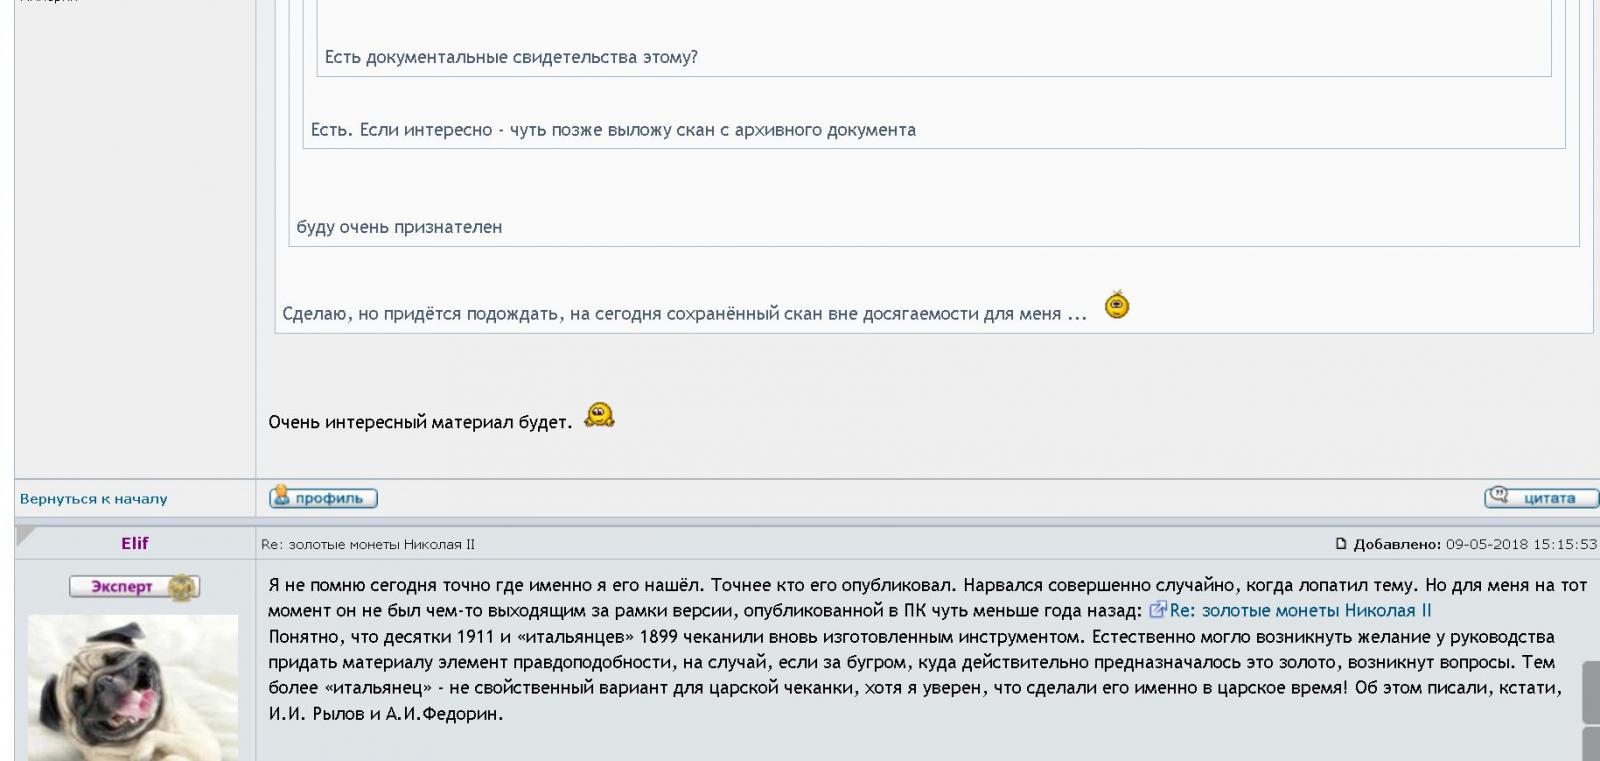Click the laughing pug avatar image
Image resolution: width=1600 pixels, height=761 pixels.
pos(133,688)
